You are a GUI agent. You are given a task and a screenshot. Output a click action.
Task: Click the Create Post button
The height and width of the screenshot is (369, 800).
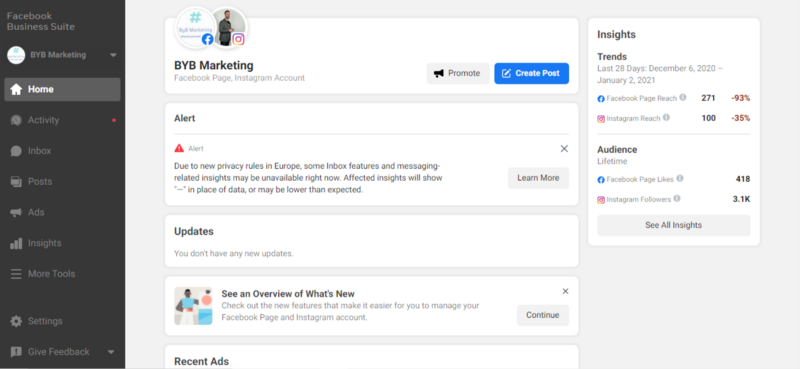pos(532,73)
